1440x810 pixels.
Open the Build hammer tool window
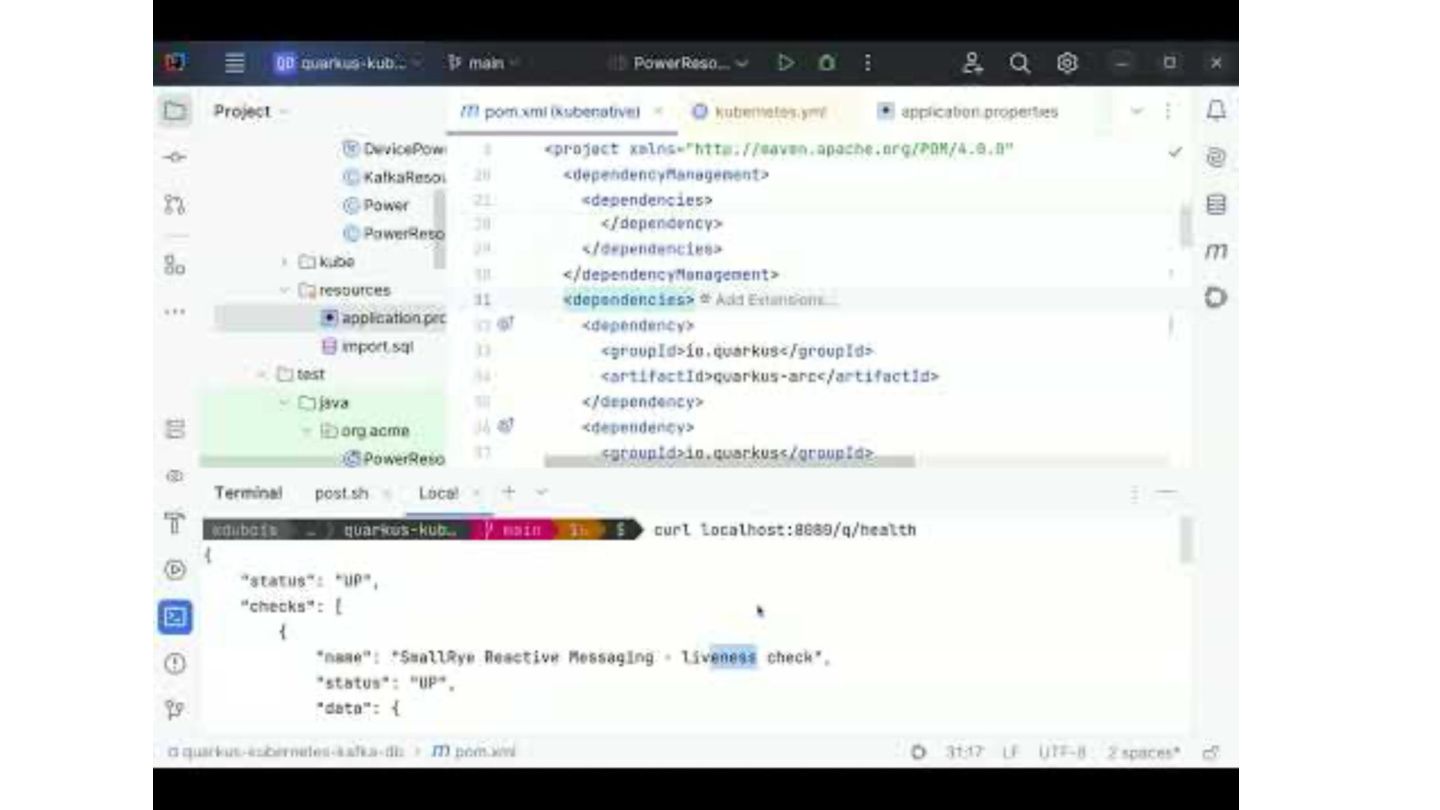pyautogui.click(x=175, y=523)
